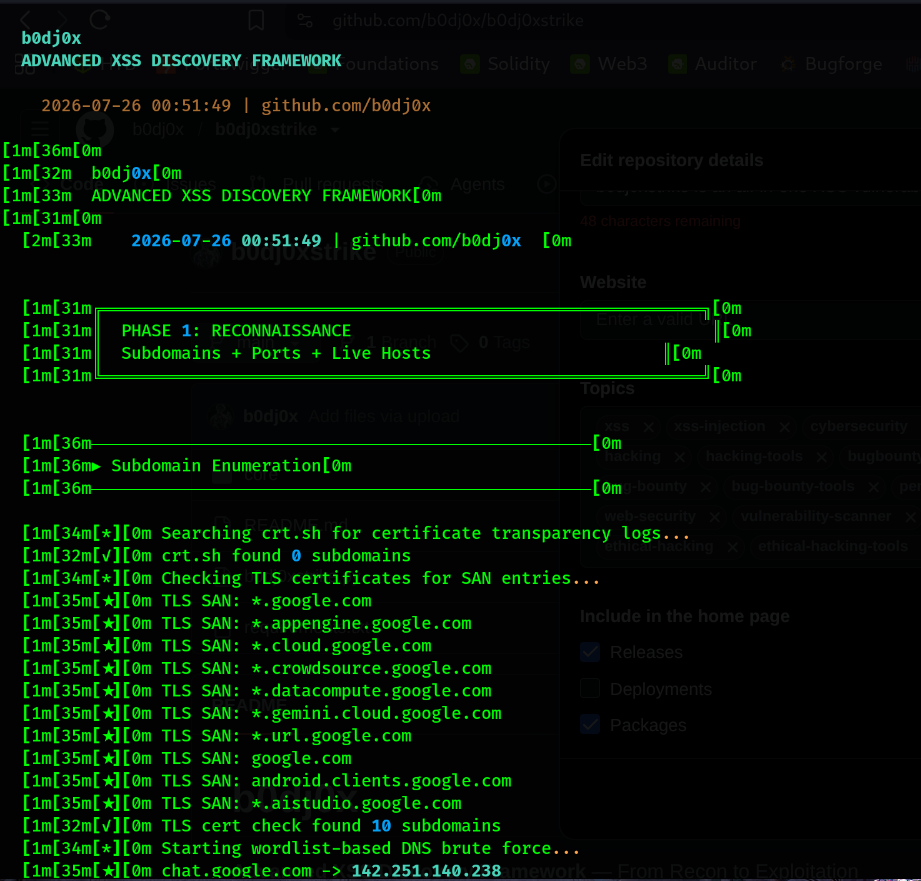Click the github.com/b0dj0x/b0dj0xstrike address bar
The height and width of the screenshot is (881, 921).
pos(458,21)
